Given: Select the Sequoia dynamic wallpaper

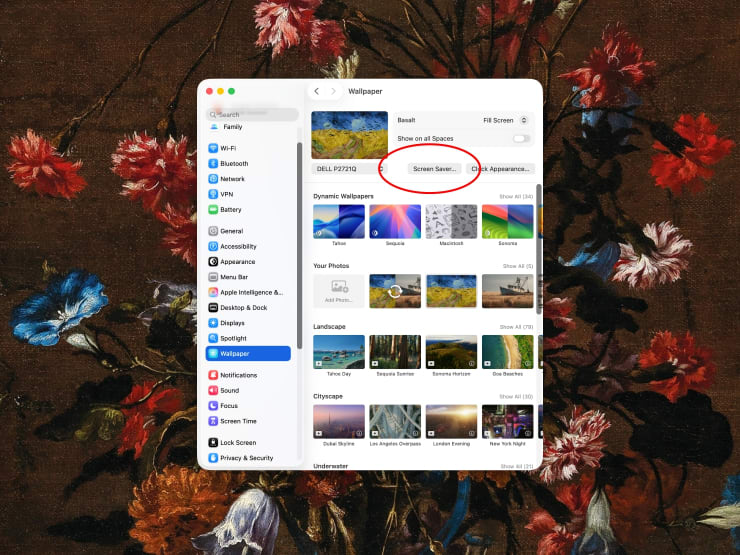Looking at the screenshot, I should pyautogui.click(x=395, y=221).
